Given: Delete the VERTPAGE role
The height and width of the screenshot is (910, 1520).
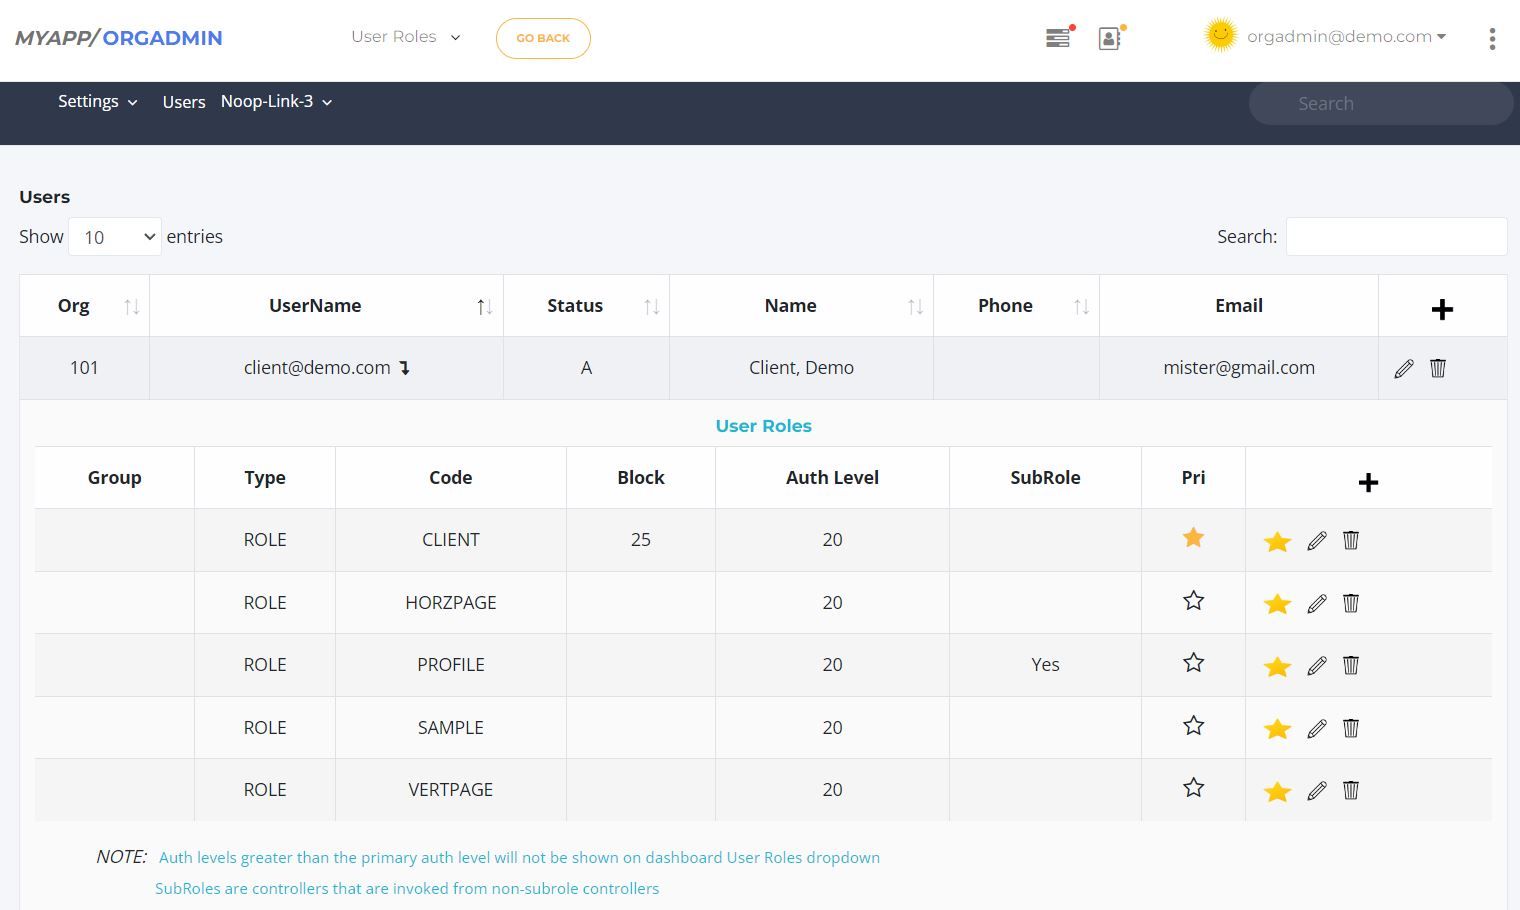Looking at the screenshot, I should (x=1351, y=790).
